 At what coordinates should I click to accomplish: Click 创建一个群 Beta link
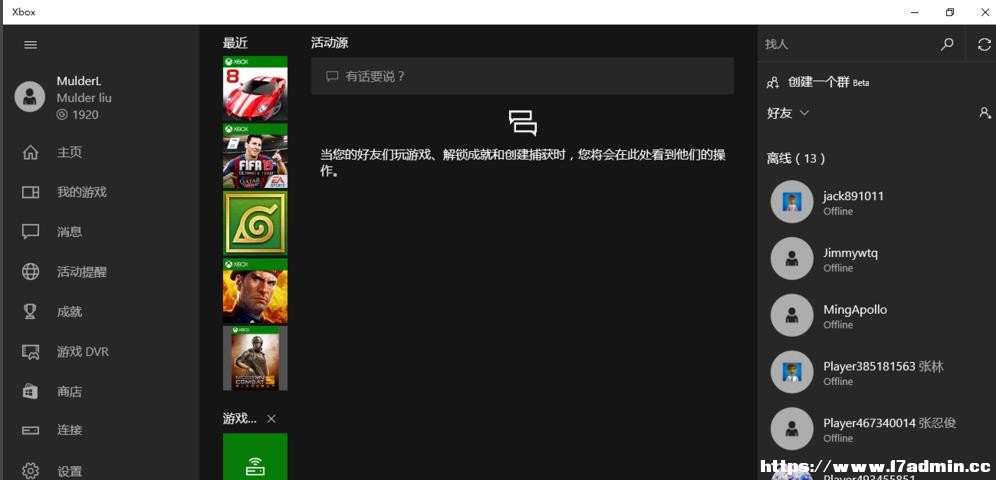coord(828,83)
